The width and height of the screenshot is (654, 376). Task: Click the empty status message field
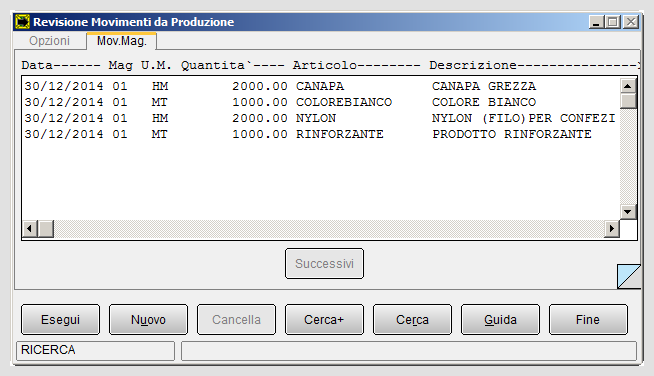click(x=409, y=351)
